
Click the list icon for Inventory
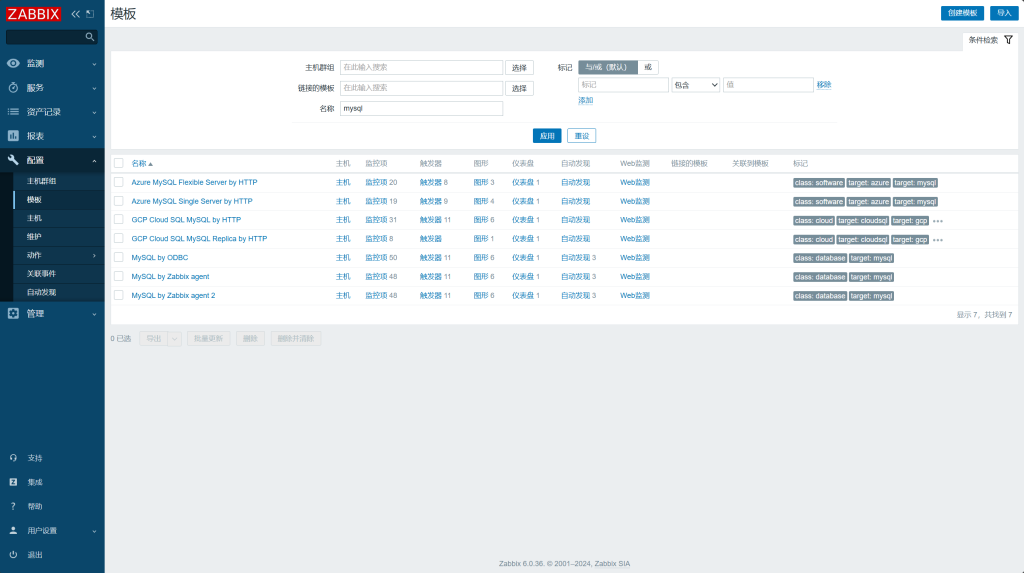(x=13, y=112)
